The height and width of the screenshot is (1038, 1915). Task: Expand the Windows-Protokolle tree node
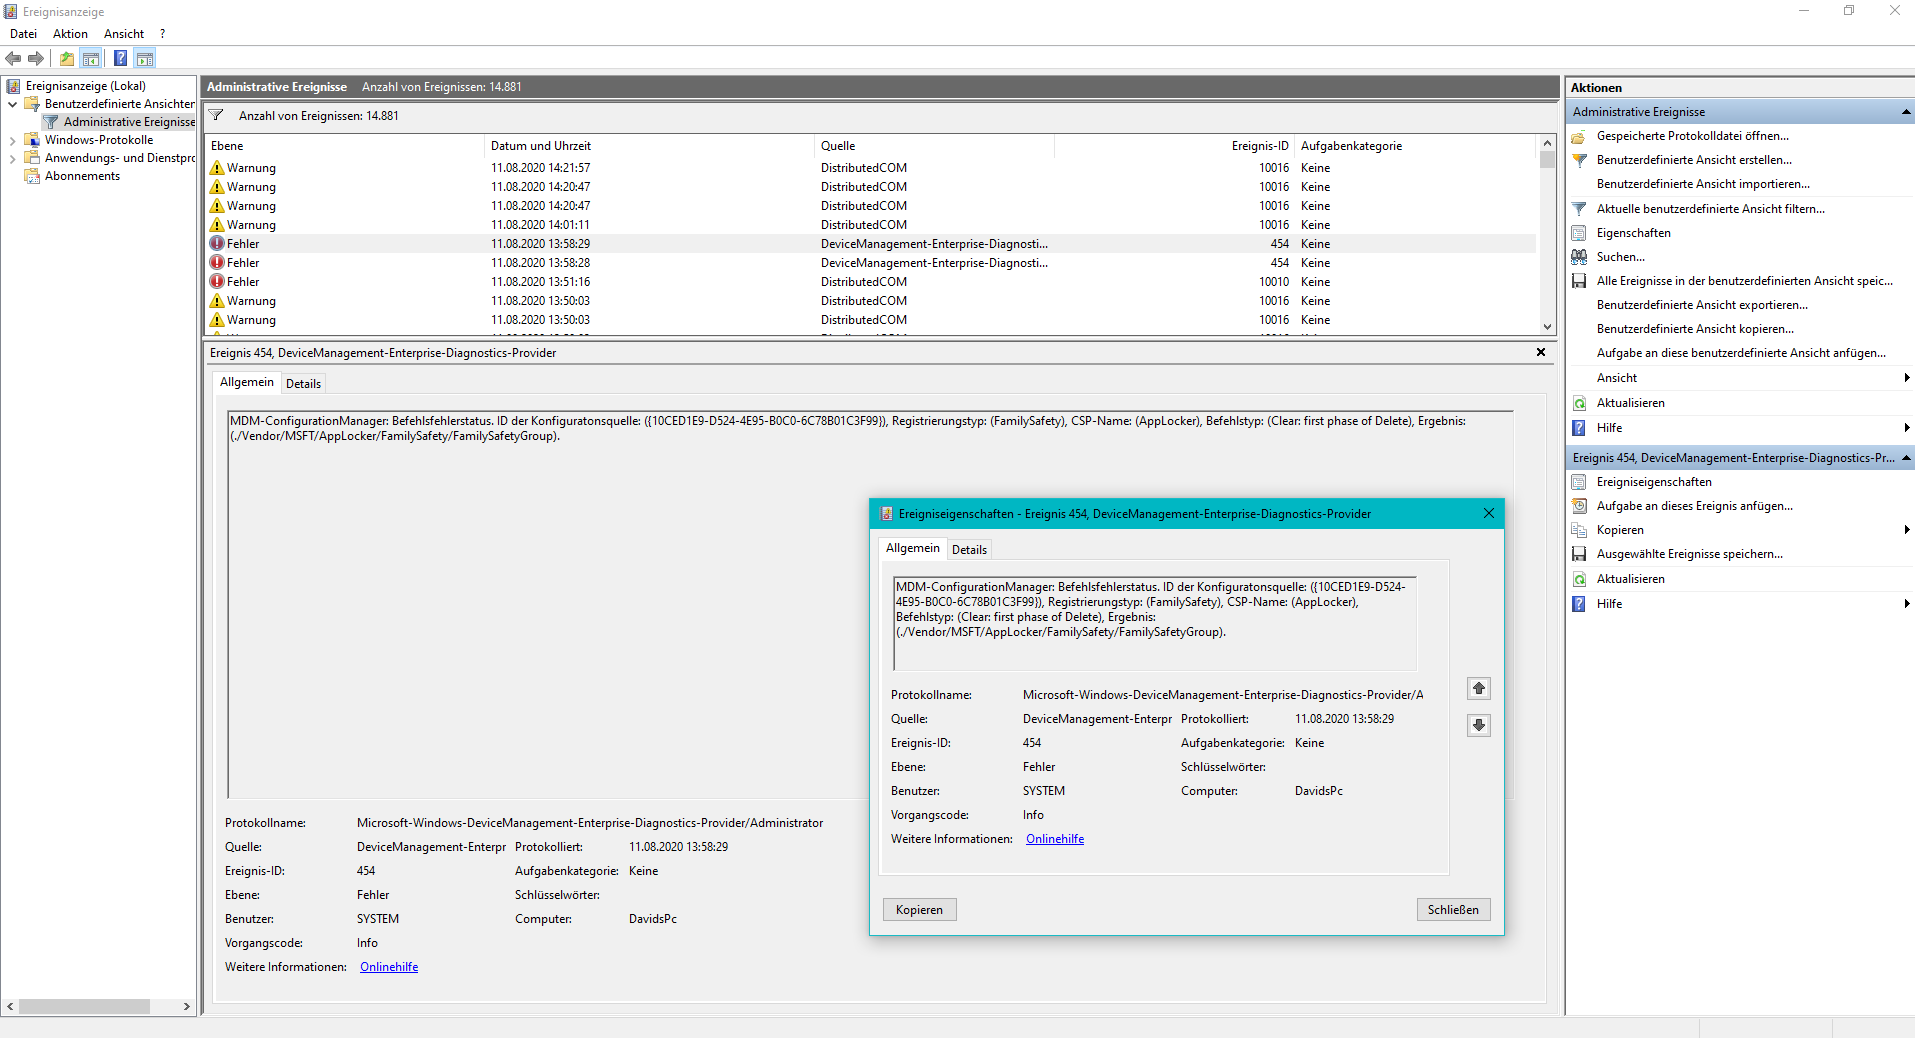click(x=12, y=140)
